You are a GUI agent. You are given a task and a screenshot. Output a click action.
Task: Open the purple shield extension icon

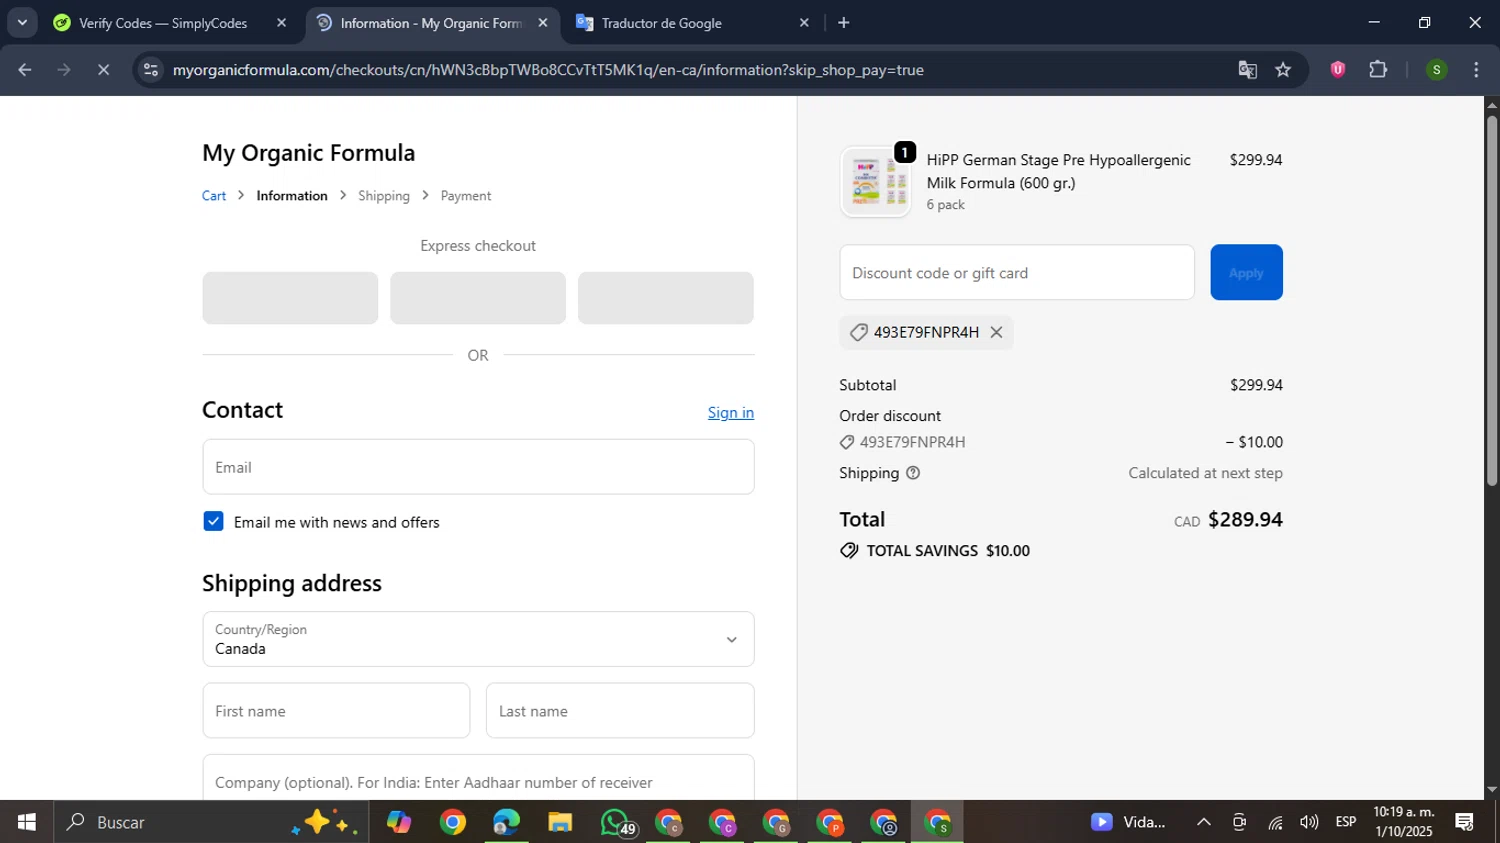click(x=1337, y=70)
